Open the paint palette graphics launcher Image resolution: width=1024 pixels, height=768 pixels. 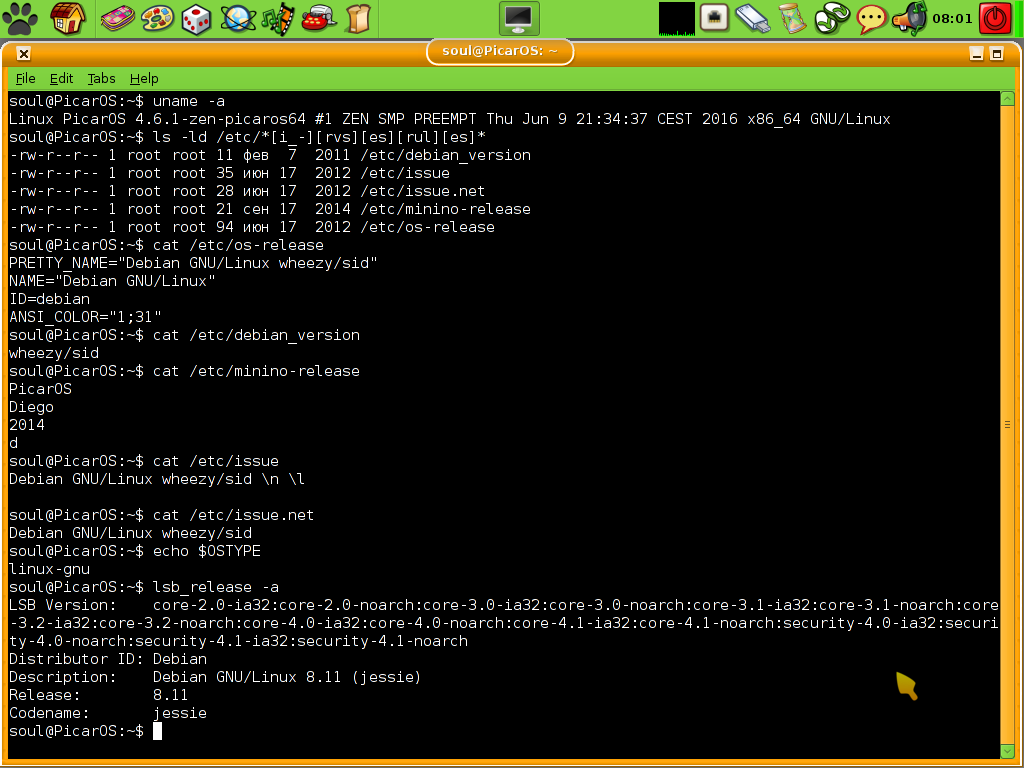157,19
